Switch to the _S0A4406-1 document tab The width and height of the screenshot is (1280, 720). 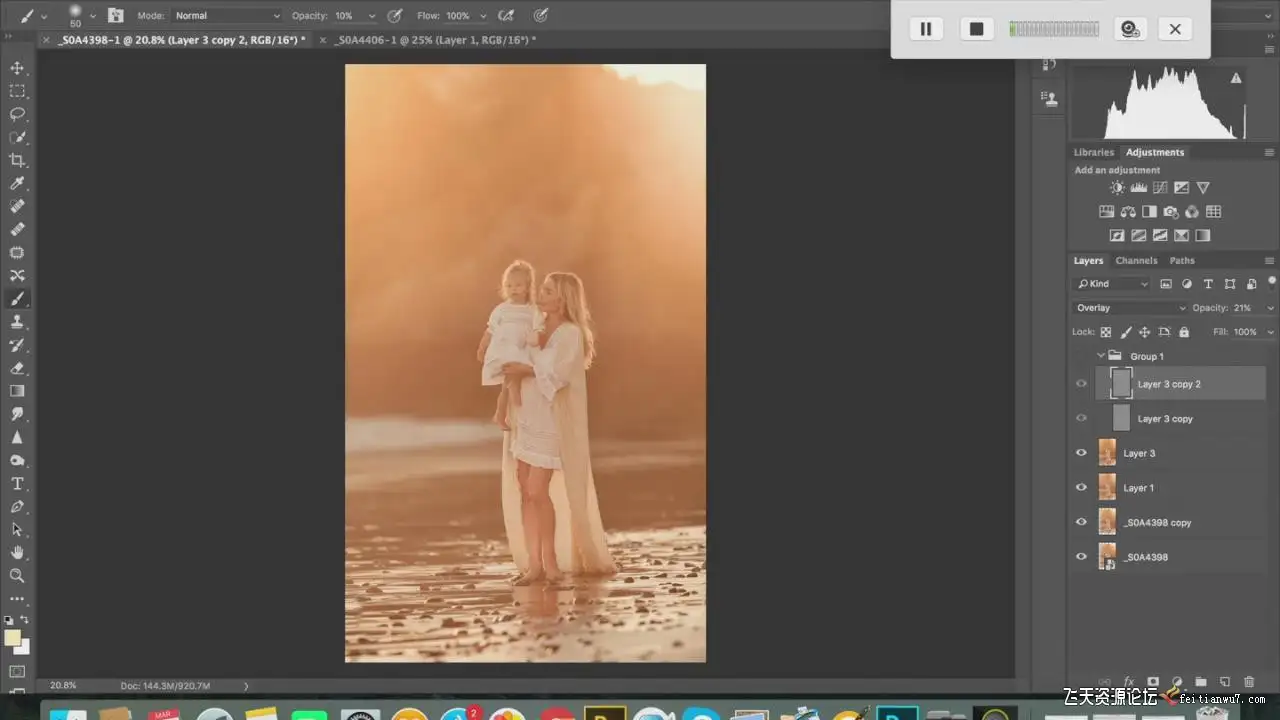(435, 40)
